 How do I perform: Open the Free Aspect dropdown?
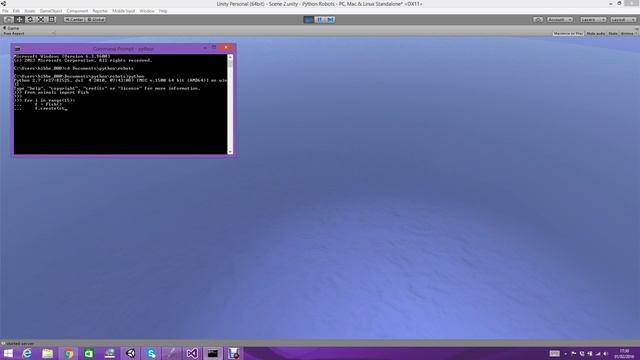click(x=29, y=33)
